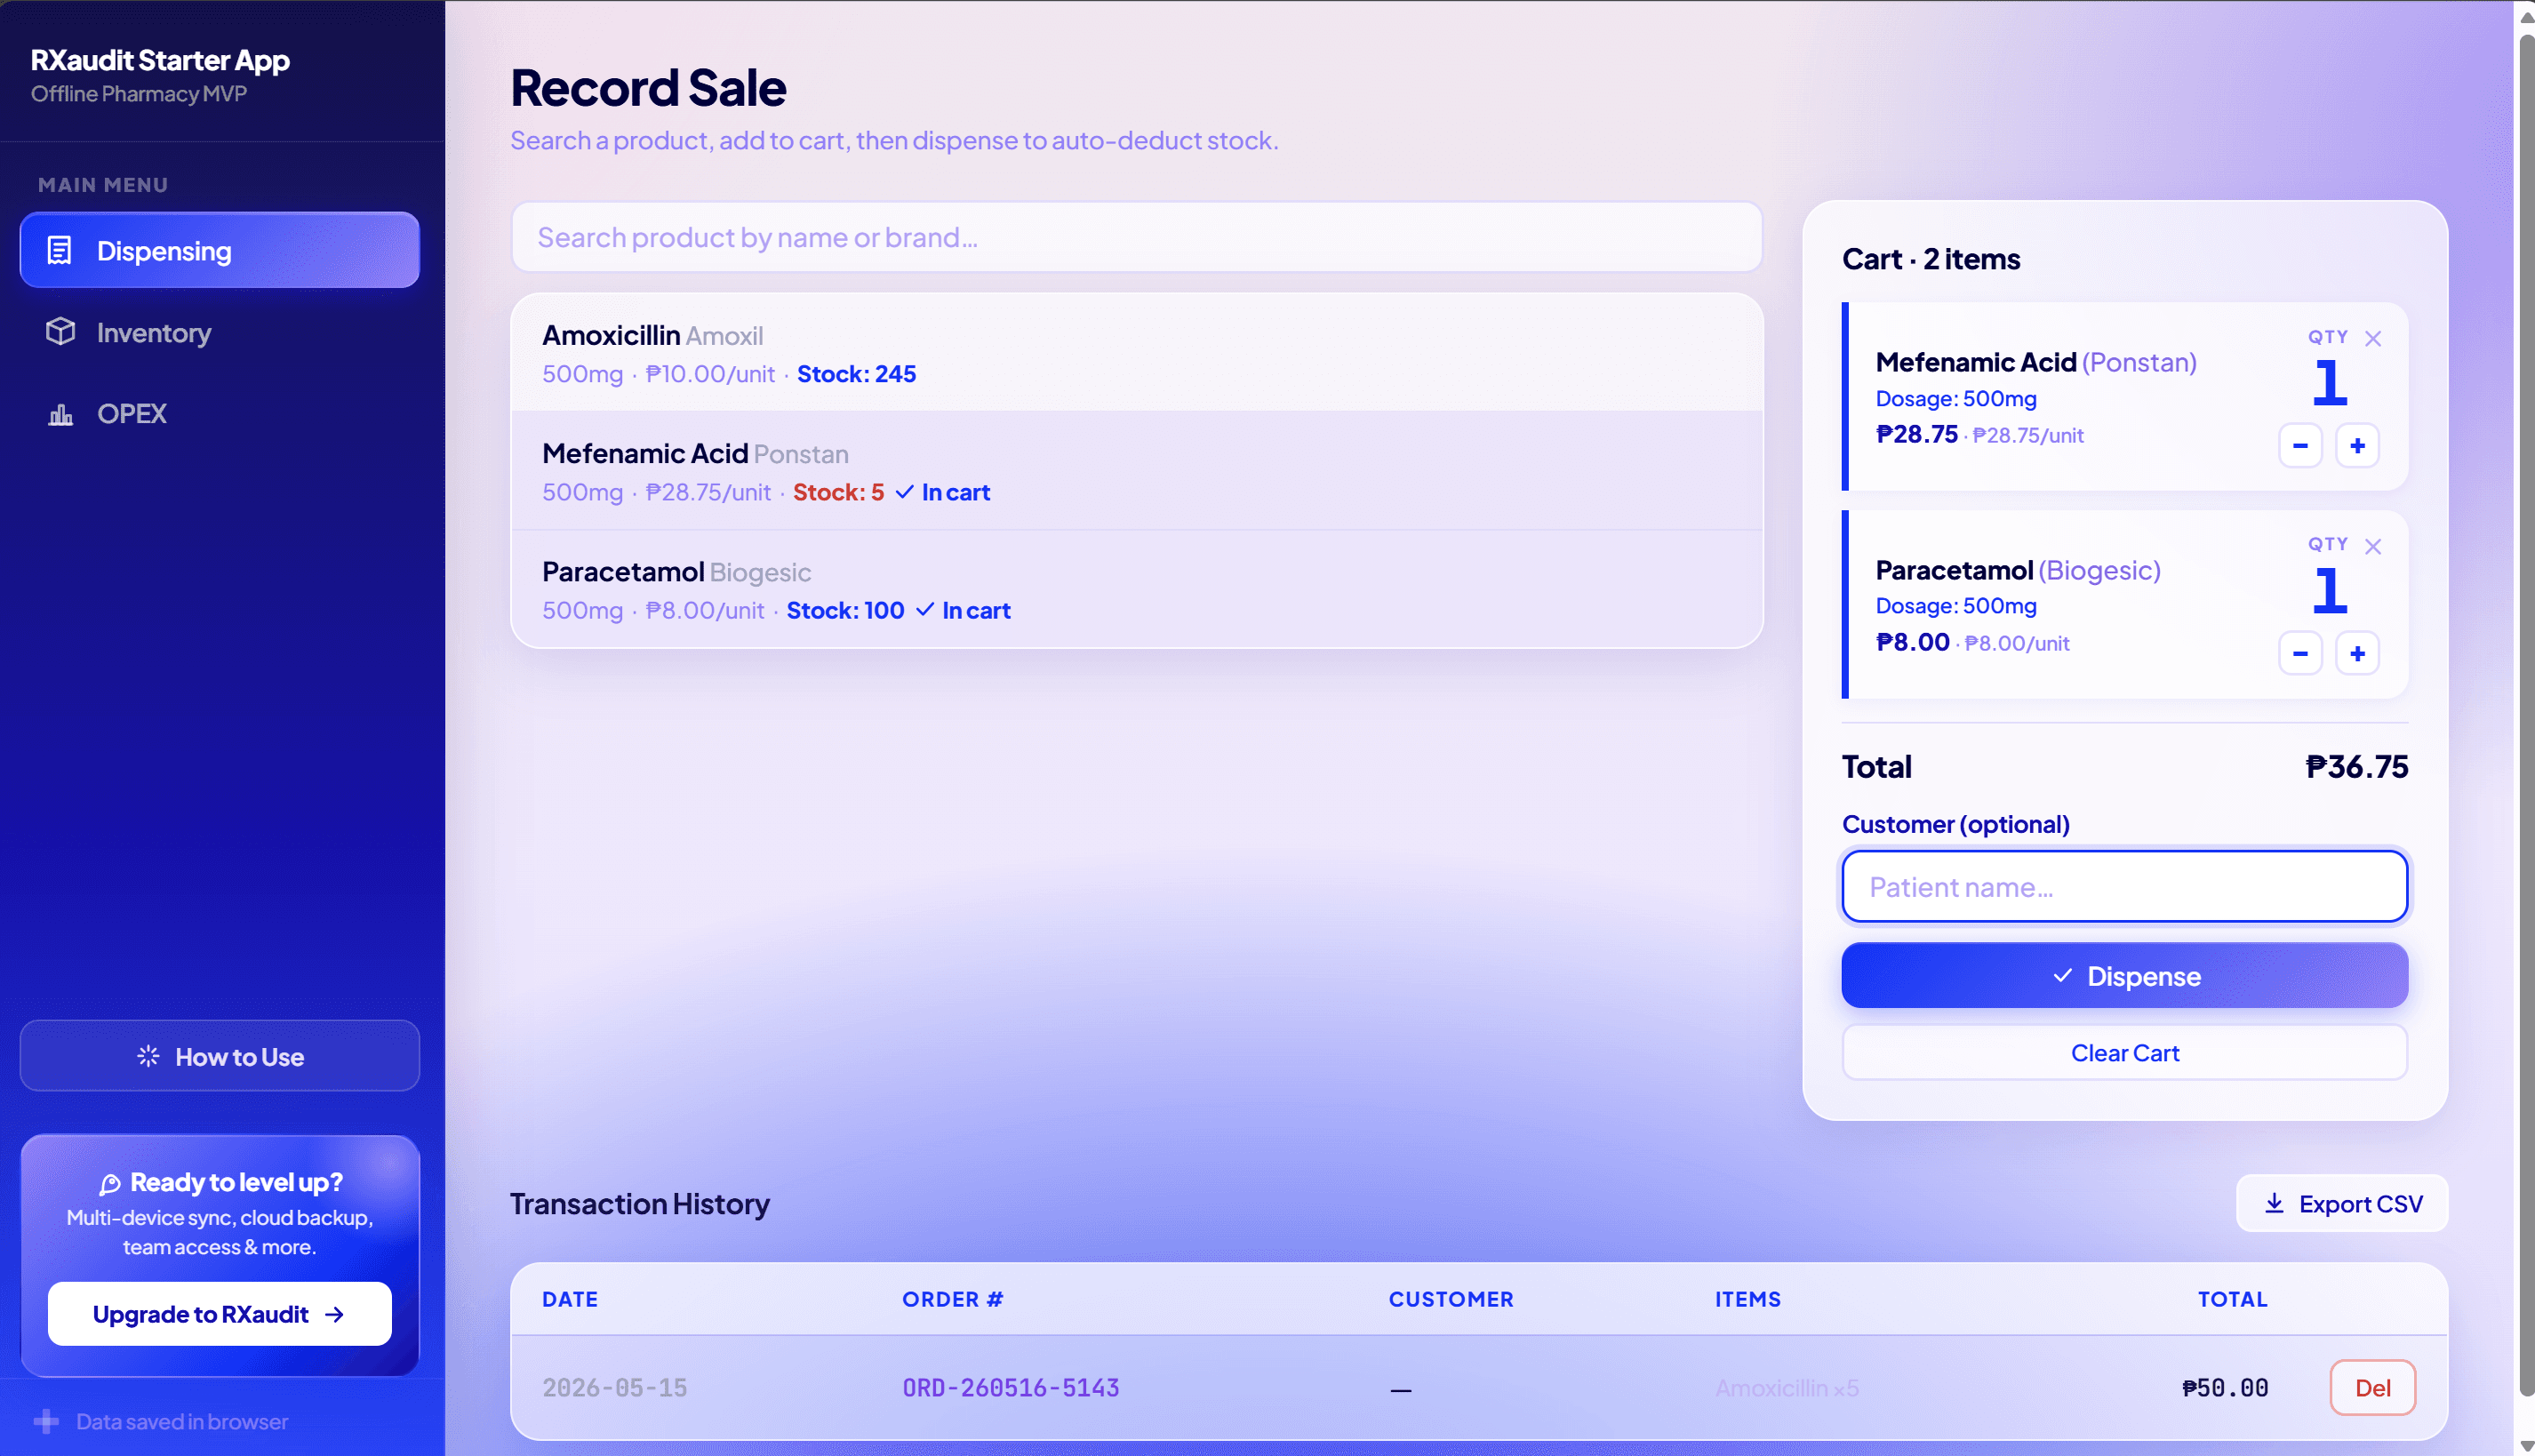Remove Mefenamic Acid from cart with X
2535x1456 pixels.
point(2372,338)
